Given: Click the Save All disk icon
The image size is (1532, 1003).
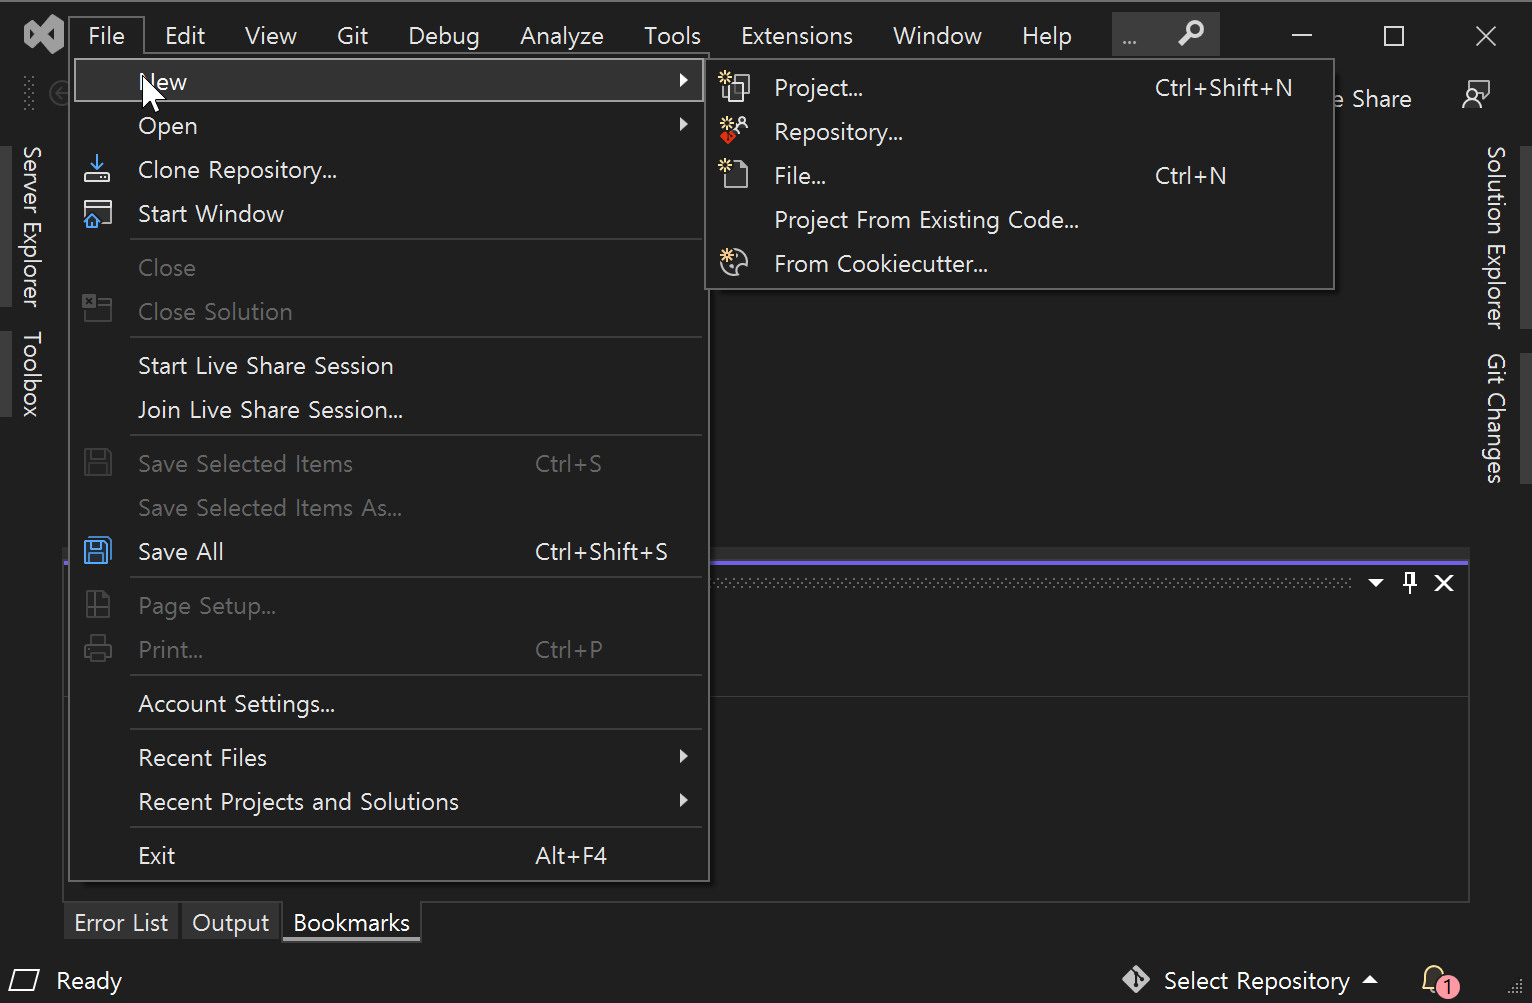Looking at the screenshot, I should click(97, 551).
